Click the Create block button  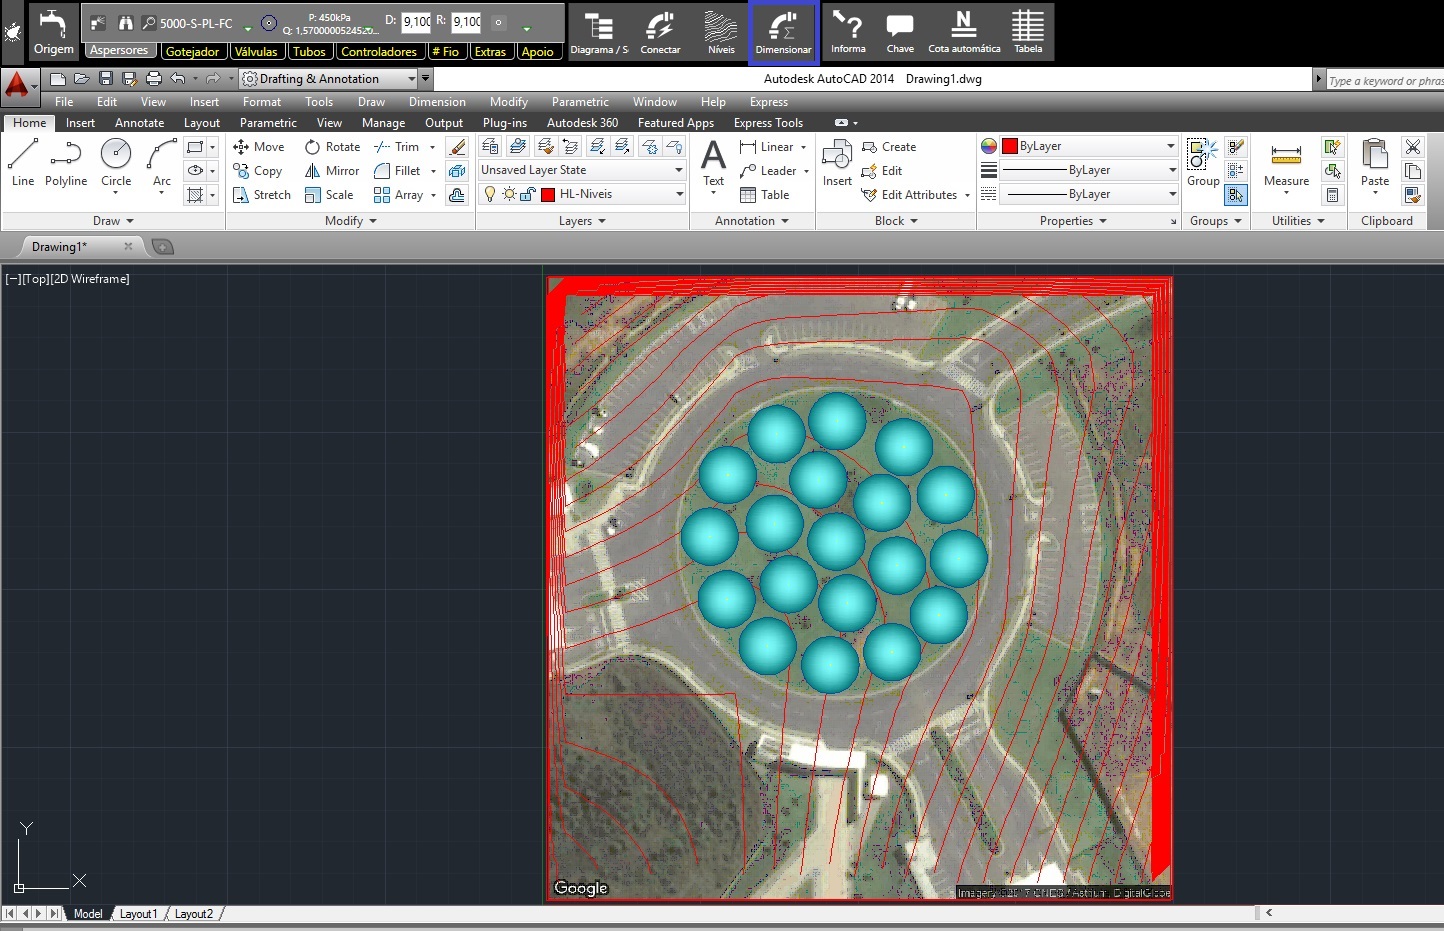889,147
